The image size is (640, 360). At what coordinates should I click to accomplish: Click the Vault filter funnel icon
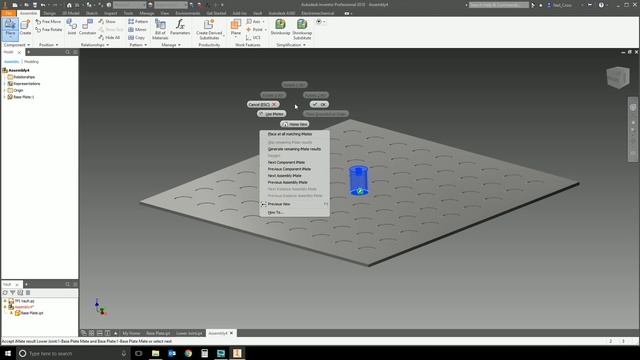[x=13, y=293]
